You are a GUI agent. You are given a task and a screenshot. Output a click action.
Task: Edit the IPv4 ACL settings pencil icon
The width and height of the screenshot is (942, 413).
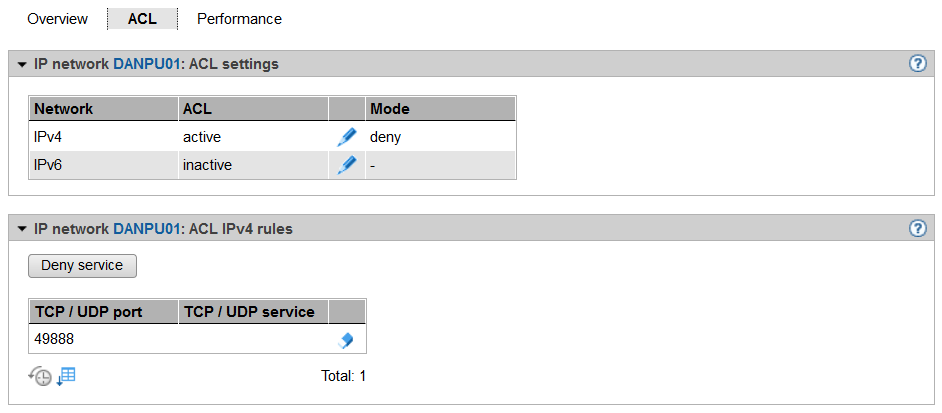coord(347,137)
